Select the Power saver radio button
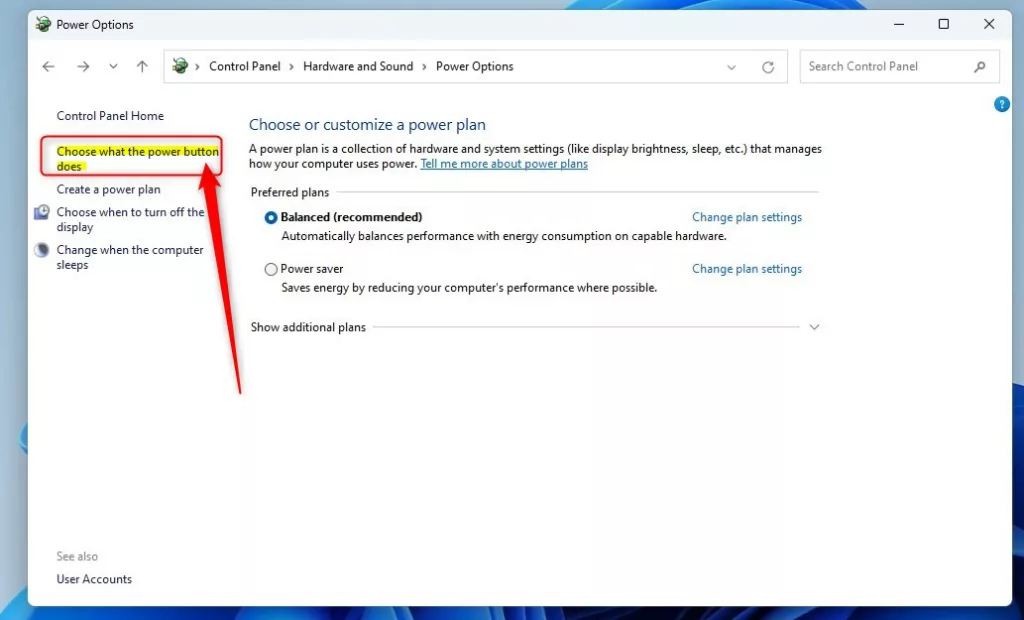Image resolution: width=1024 pixels, height=620 pixels. (270, 269)
